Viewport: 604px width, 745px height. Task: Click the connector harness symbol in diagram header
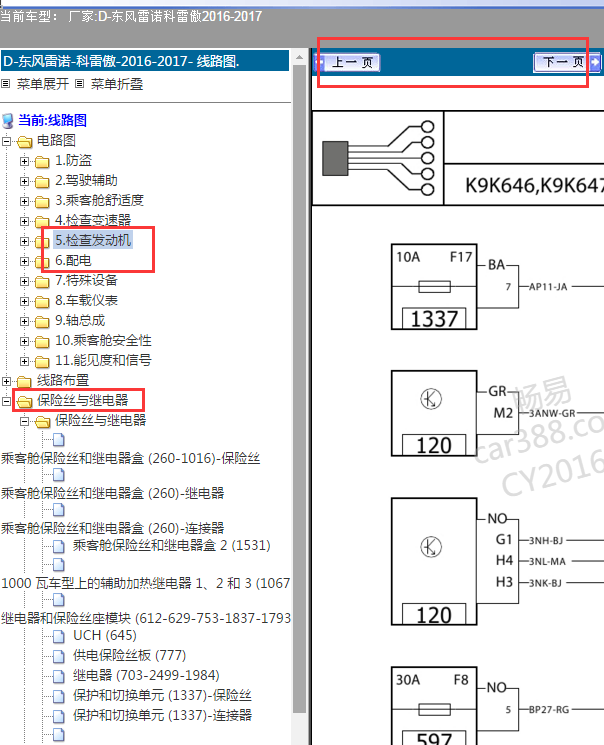(x=378, y=158)
